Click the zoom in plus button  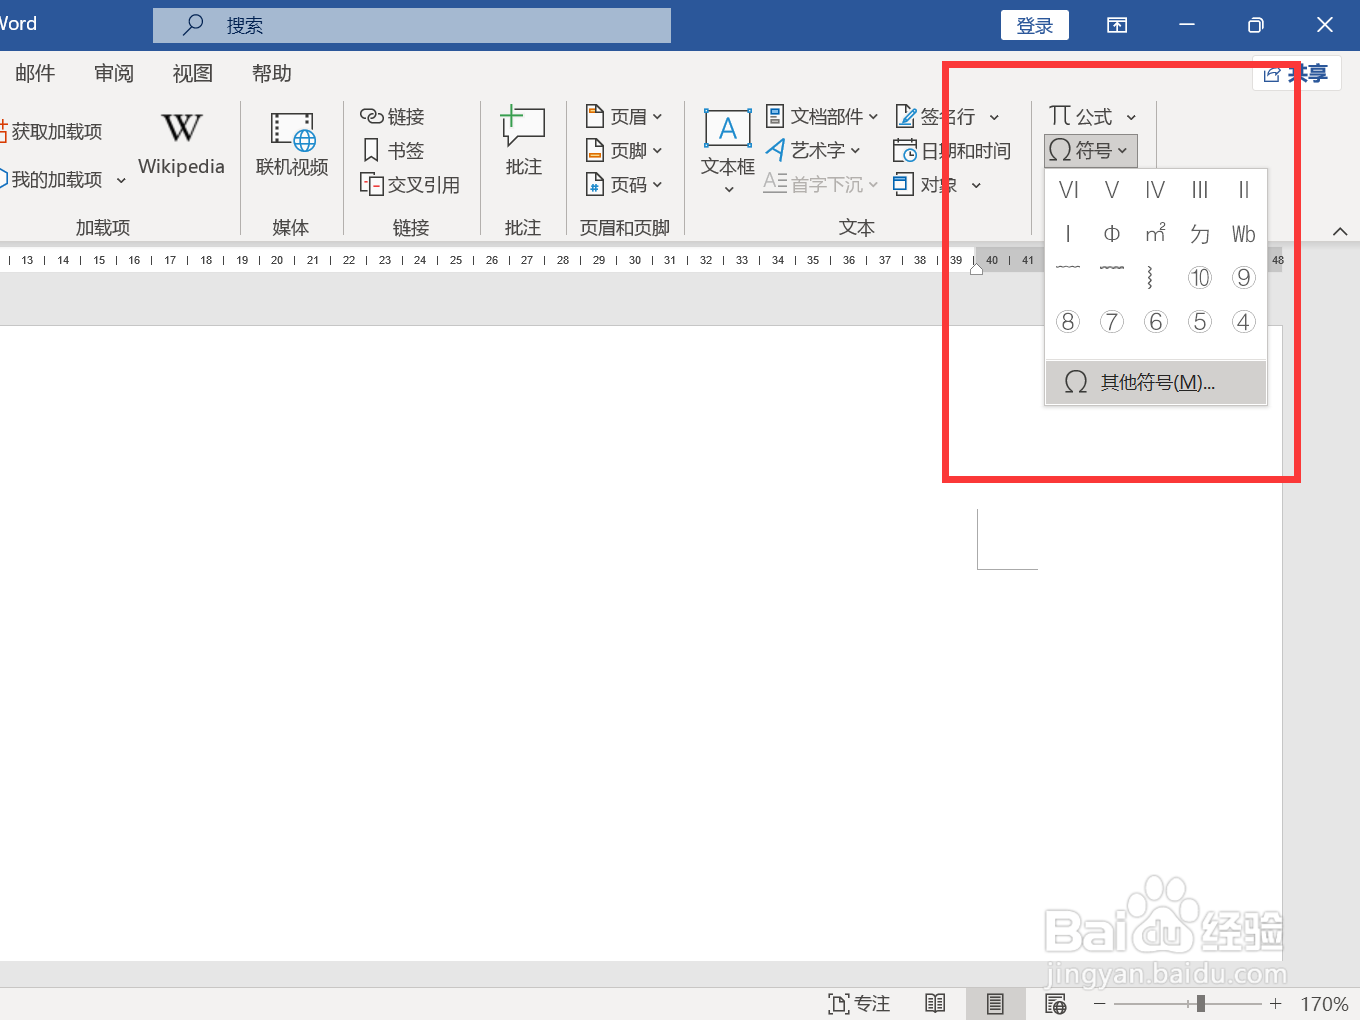tap(1275, 1004)
